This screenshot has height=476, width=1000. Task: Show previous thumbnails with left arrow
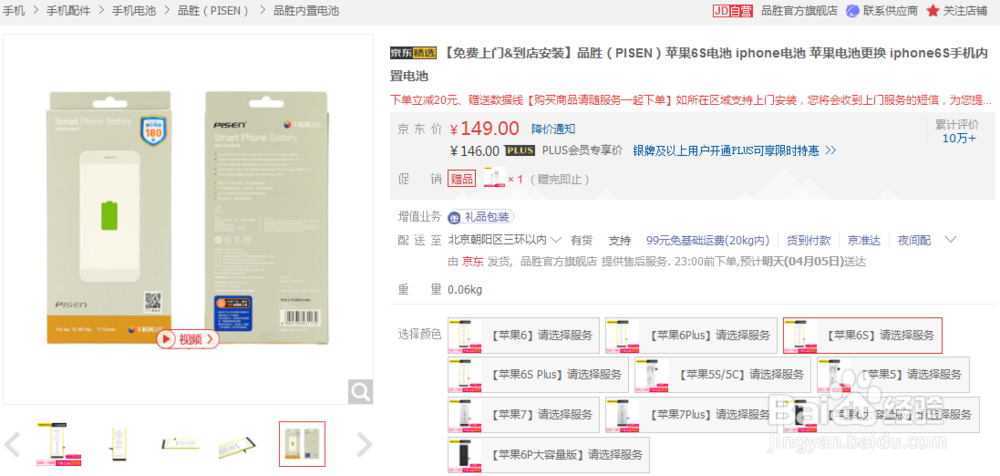[12, 444]
